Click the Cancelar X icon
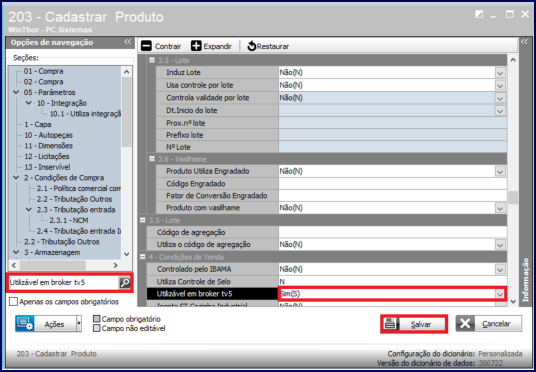Image resolution: width=536 pixels, height=372 pixels. click(466, 323)
